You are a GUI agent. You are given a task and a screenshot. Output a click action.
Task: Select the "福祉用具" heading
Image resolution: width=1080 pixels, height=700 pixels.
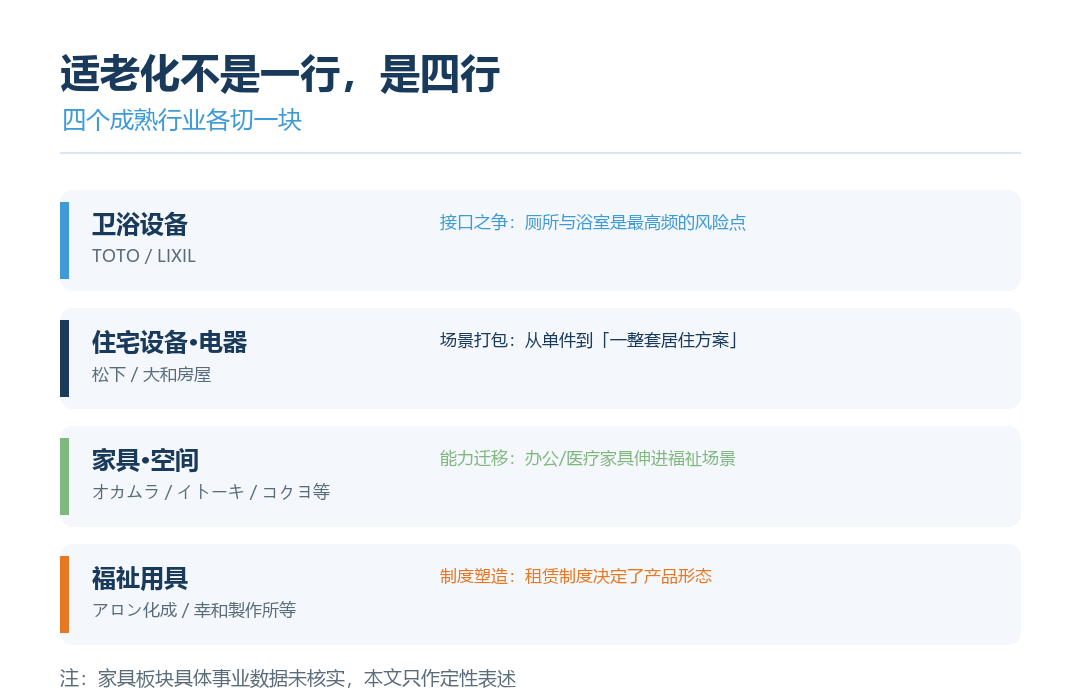(x=140, y=579)
